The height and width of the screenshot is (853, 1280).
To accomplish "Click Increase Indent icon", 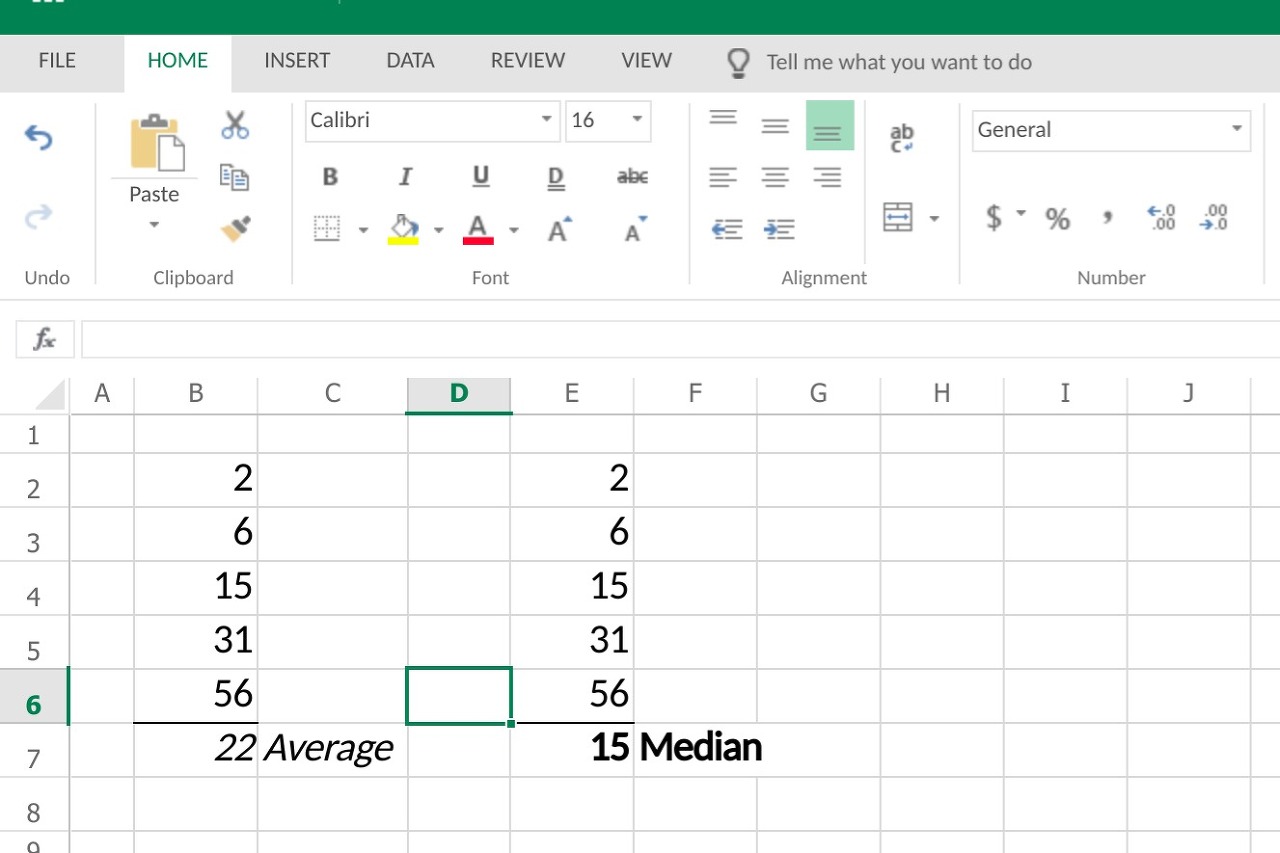I will (x=779, y=229).
